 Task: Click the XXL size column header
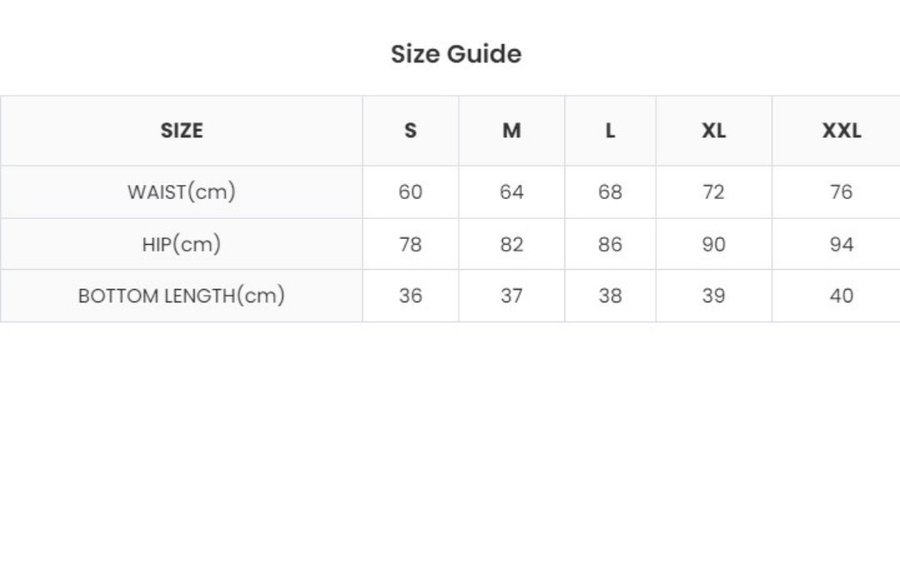coord(841,131)
